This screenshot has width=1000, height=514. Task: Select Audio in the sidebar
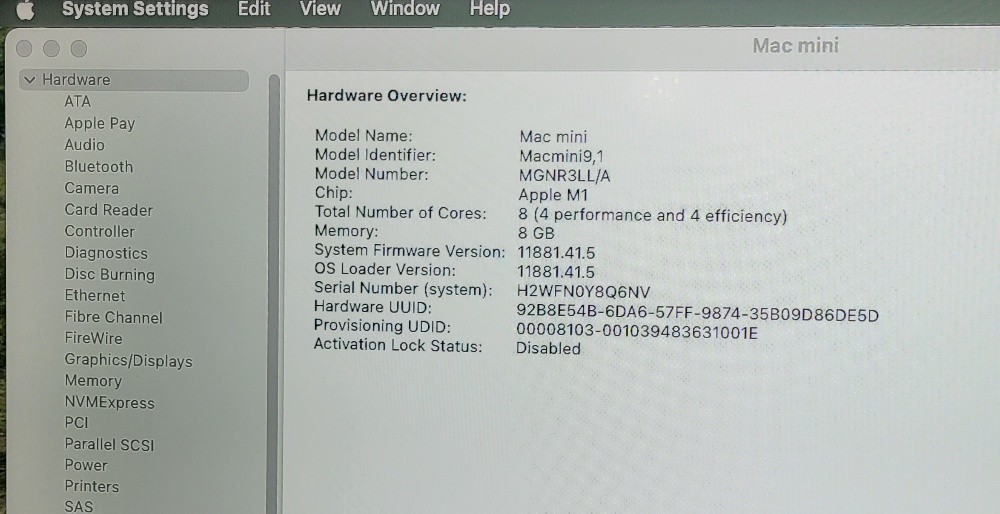pos(84,145)
